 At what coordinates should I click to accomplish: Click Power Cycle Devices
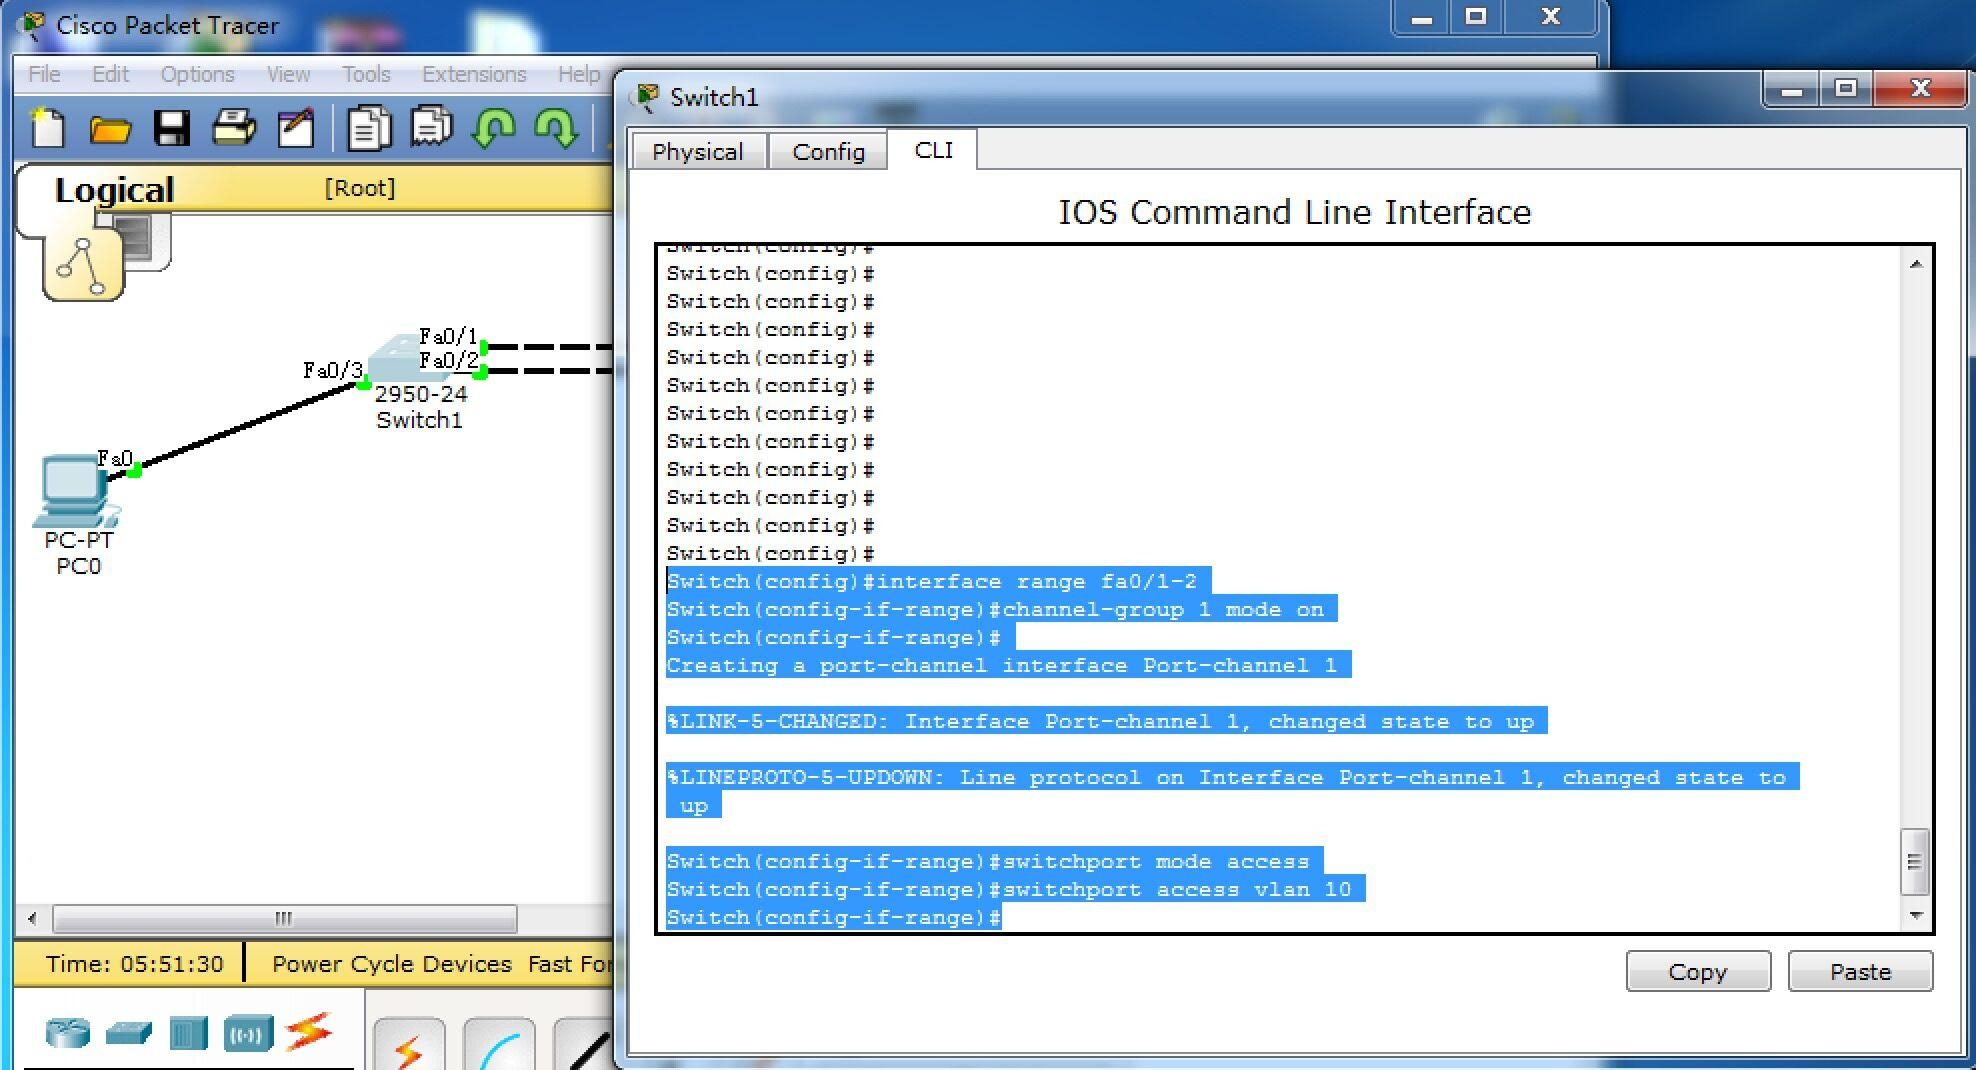(x=391, y=964)
